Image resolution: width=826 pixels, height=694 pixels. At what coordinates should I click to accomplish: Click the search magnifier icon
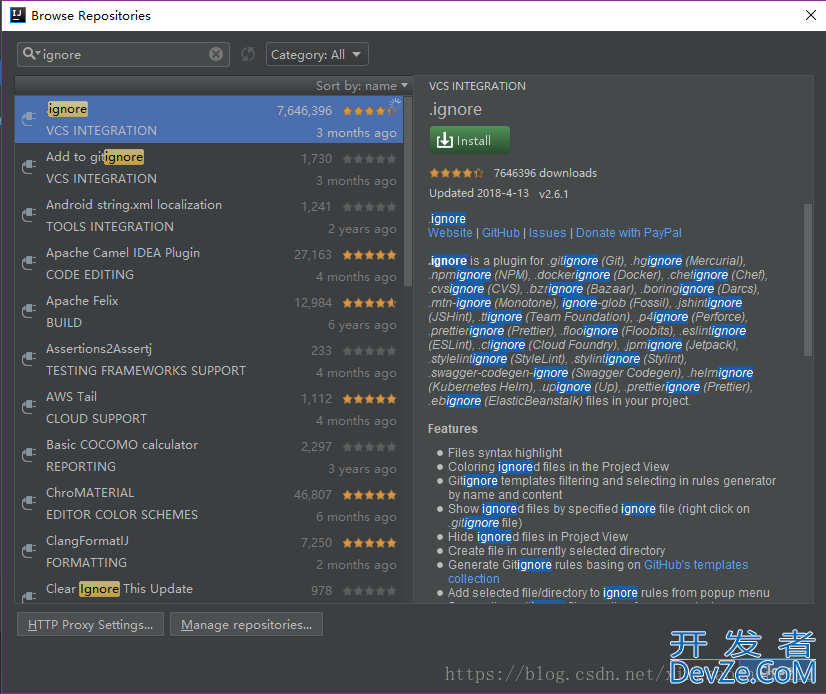(30, 53)
